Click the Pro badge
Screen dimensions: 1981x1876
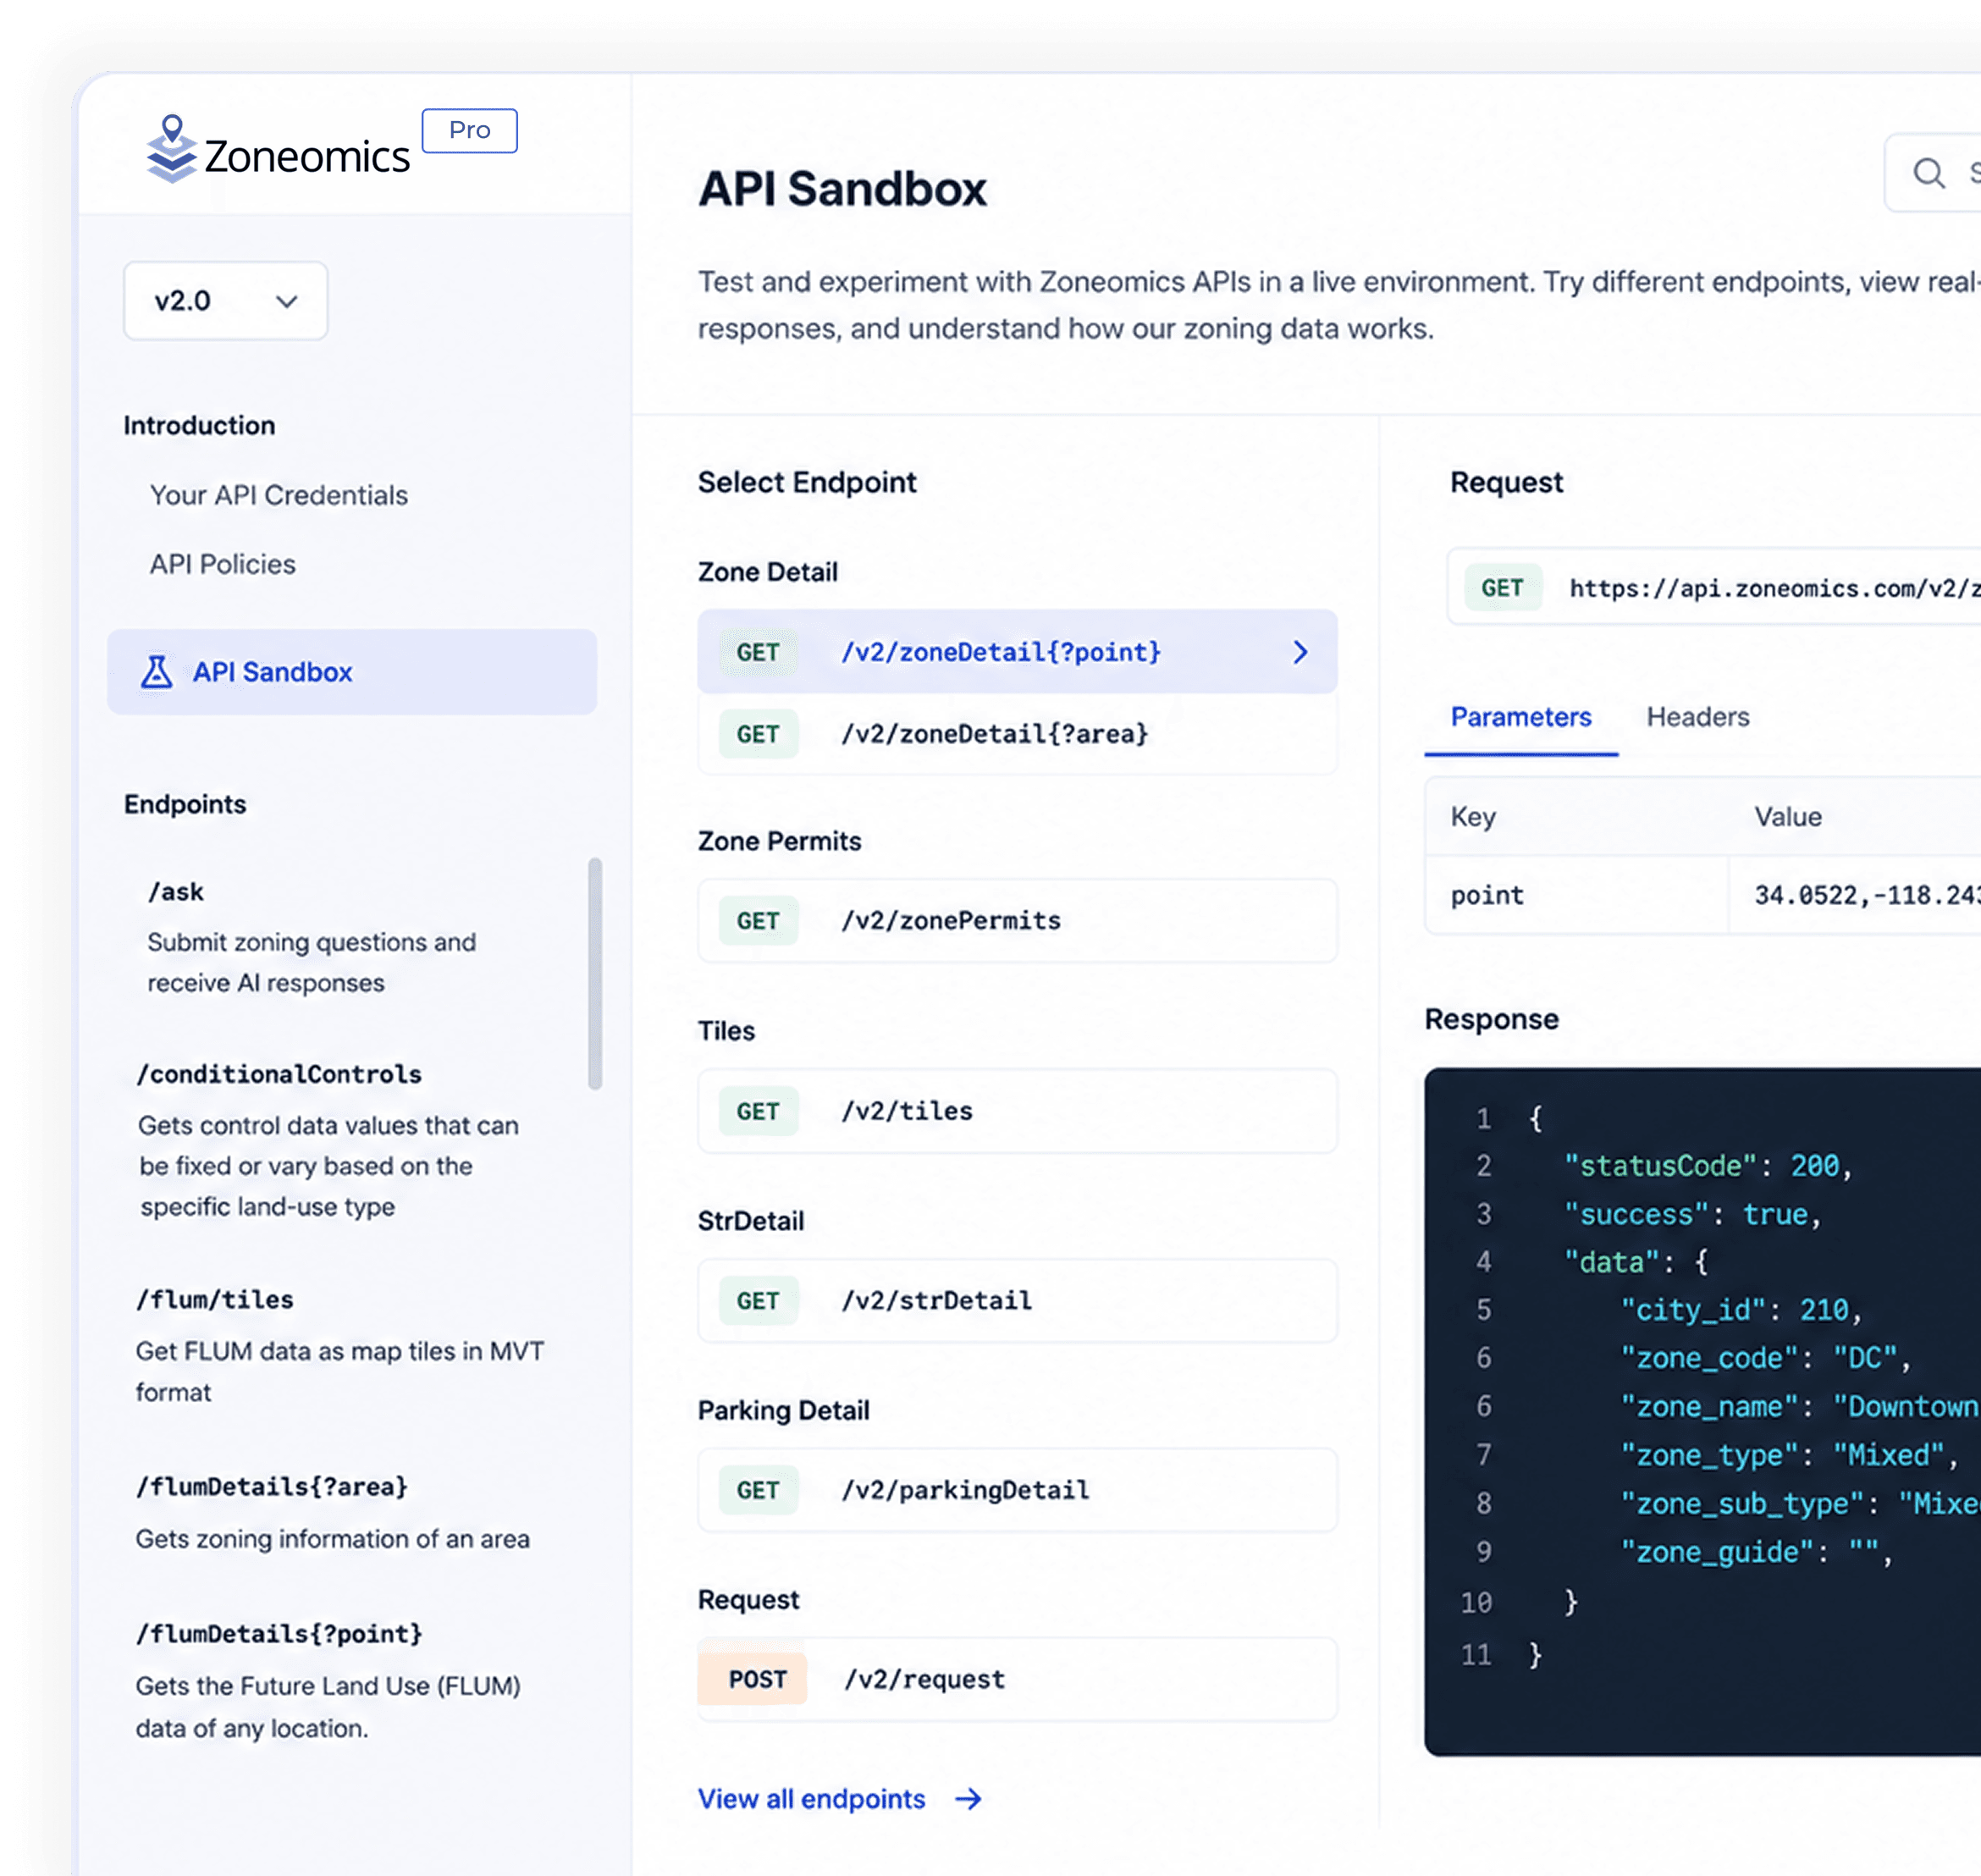469,131
